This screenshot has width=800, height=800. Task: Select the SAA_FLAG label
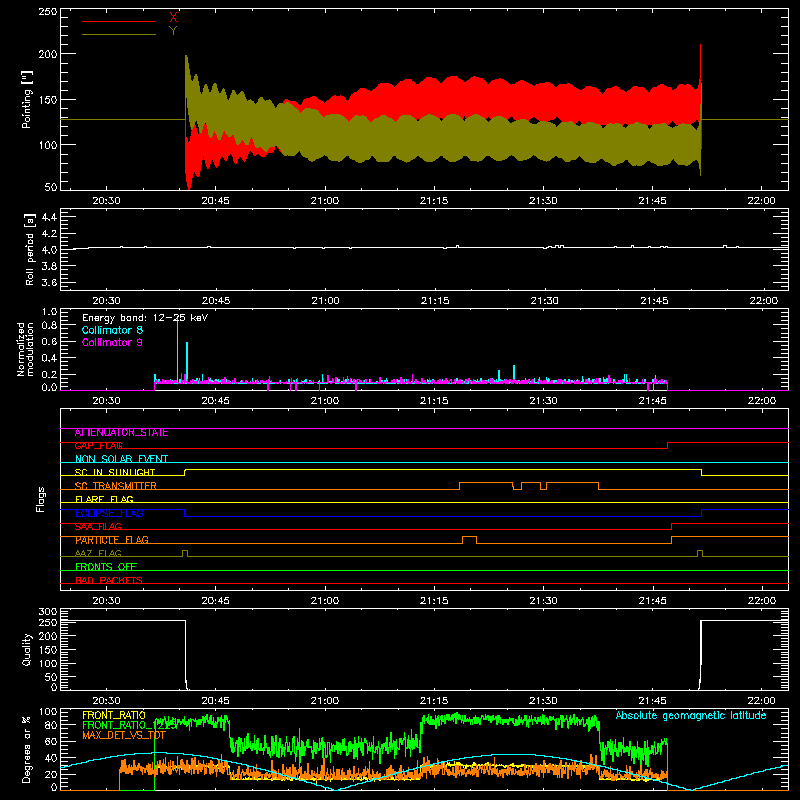98,527
